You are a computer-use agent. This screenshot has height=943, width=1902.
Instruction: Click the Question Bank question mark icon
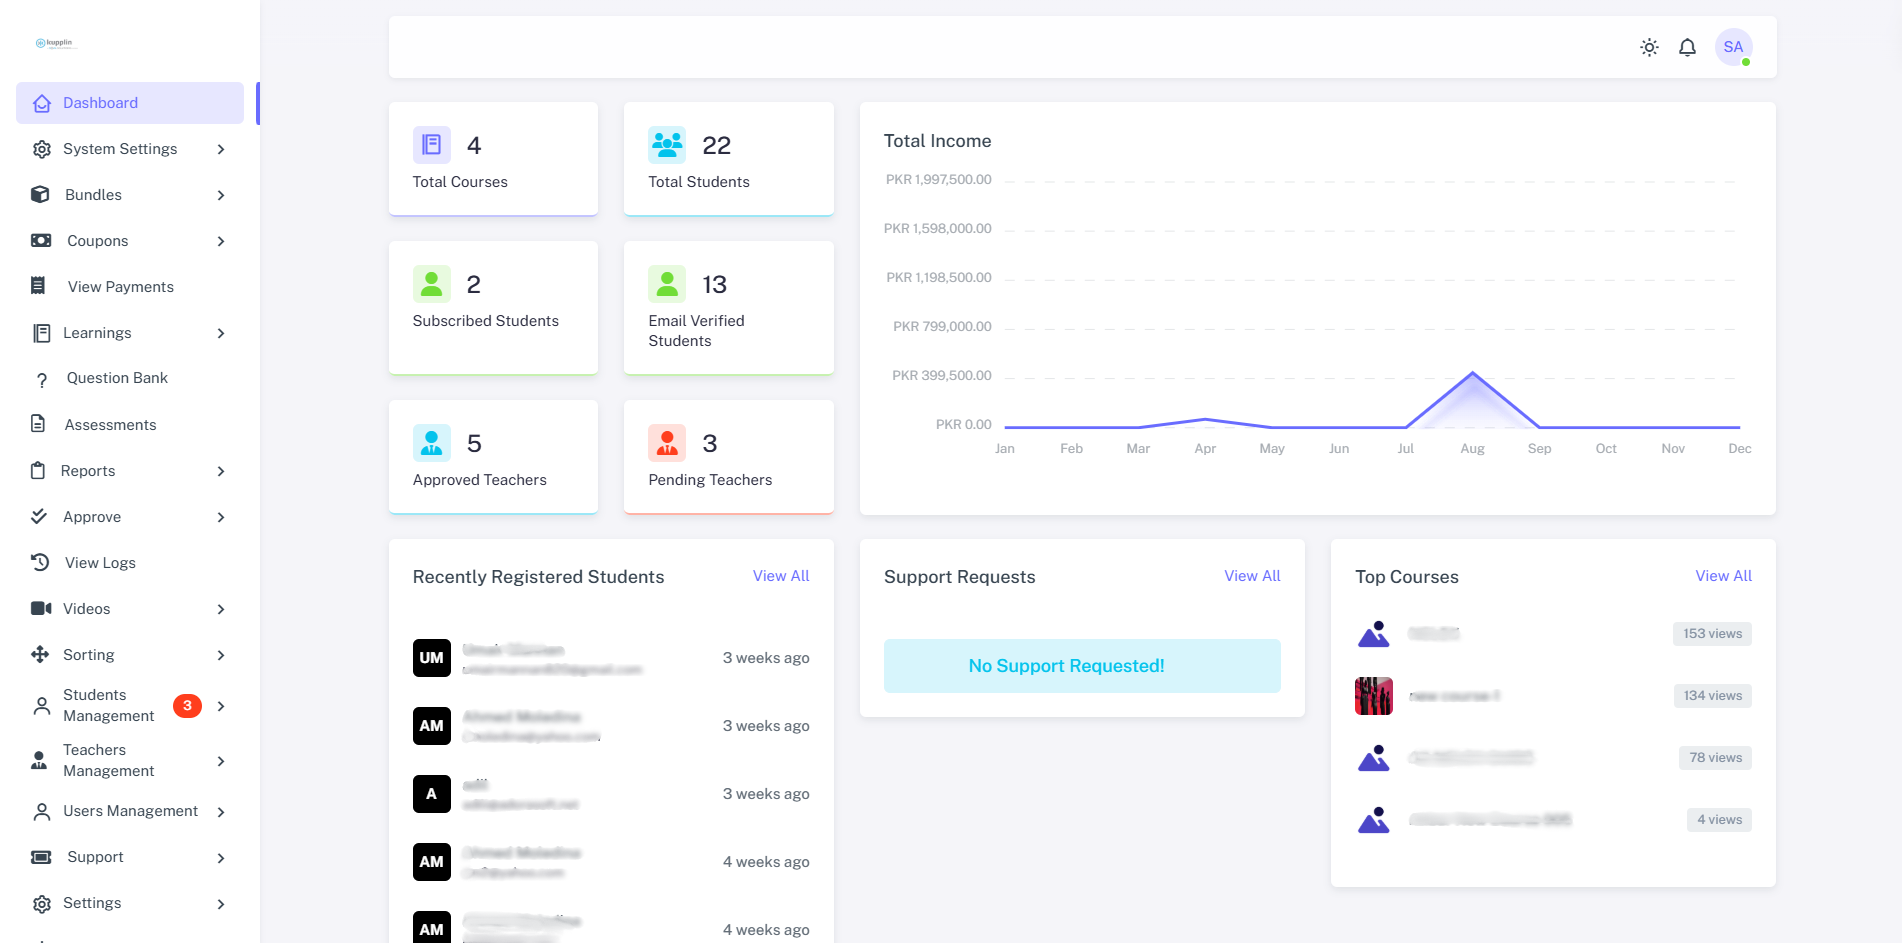(41, 379)
